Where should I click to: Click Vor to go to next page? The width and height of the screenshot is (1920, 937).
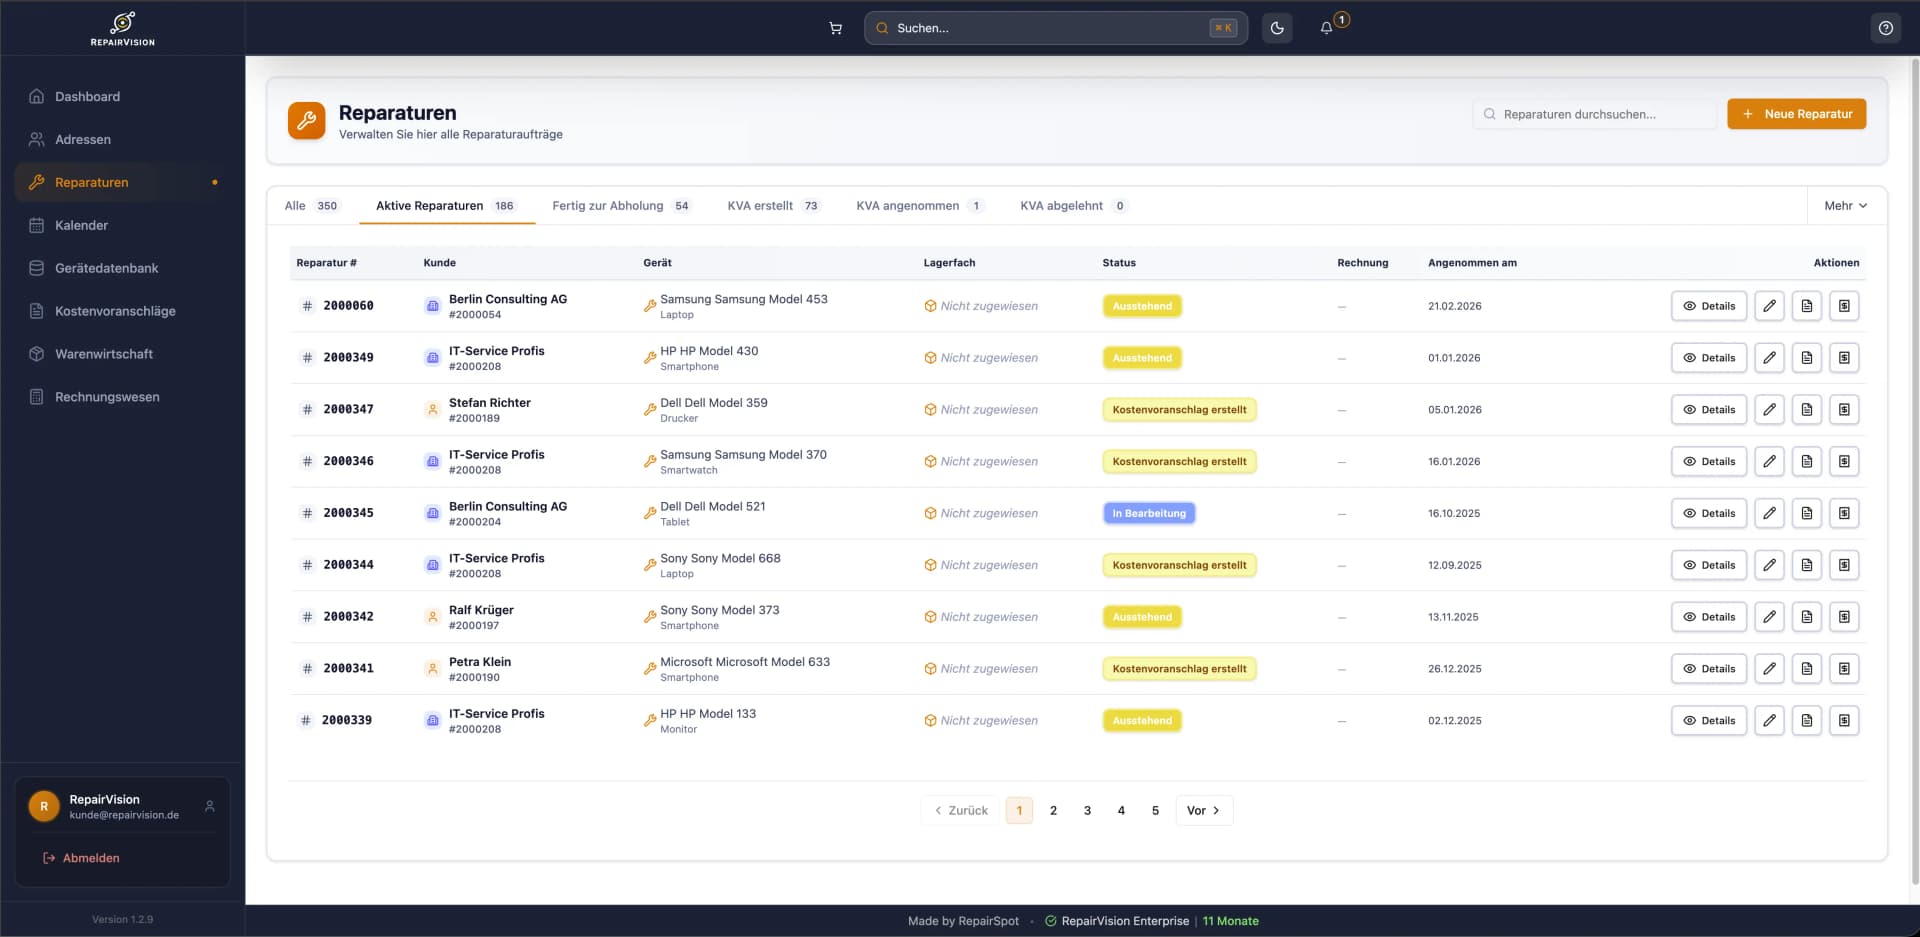[x=1203, y=810]
